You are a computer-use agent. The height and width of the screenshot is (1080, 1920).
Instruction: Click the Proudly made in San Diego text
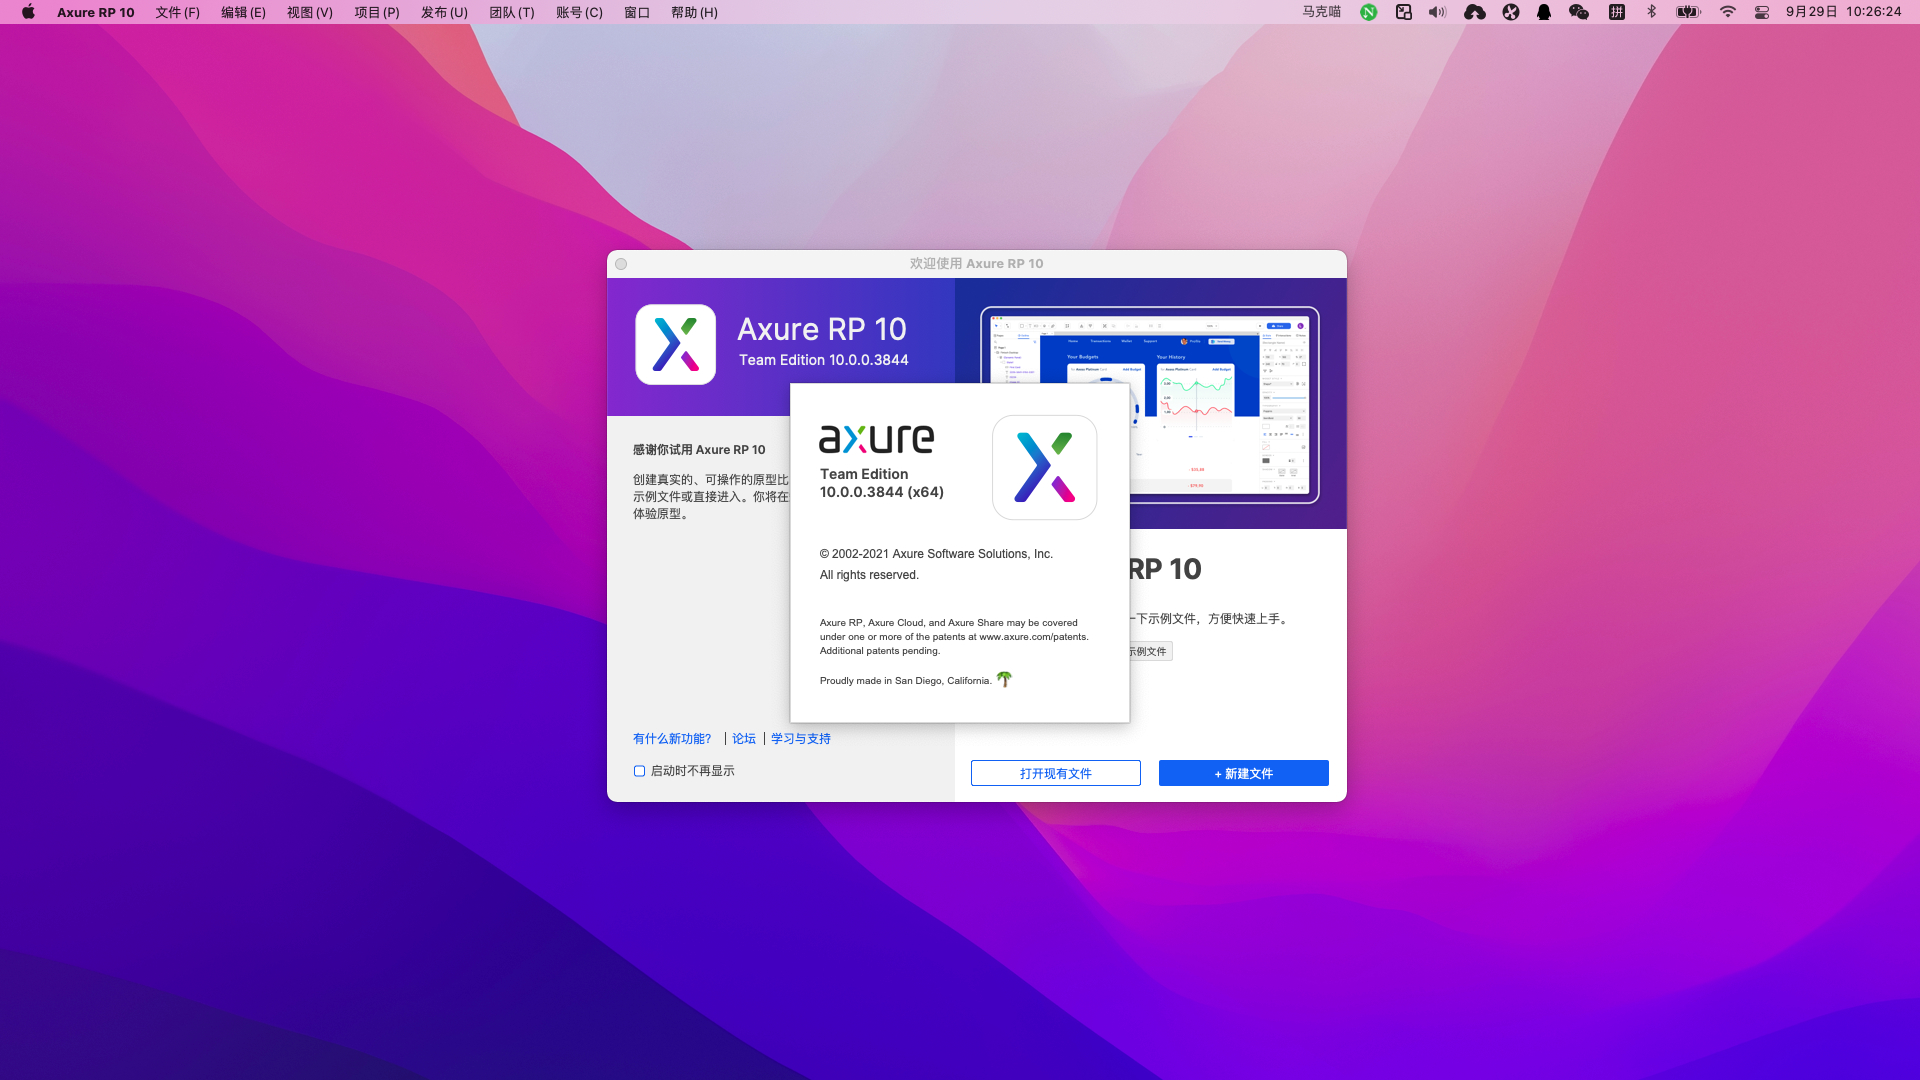coord(906,681)
